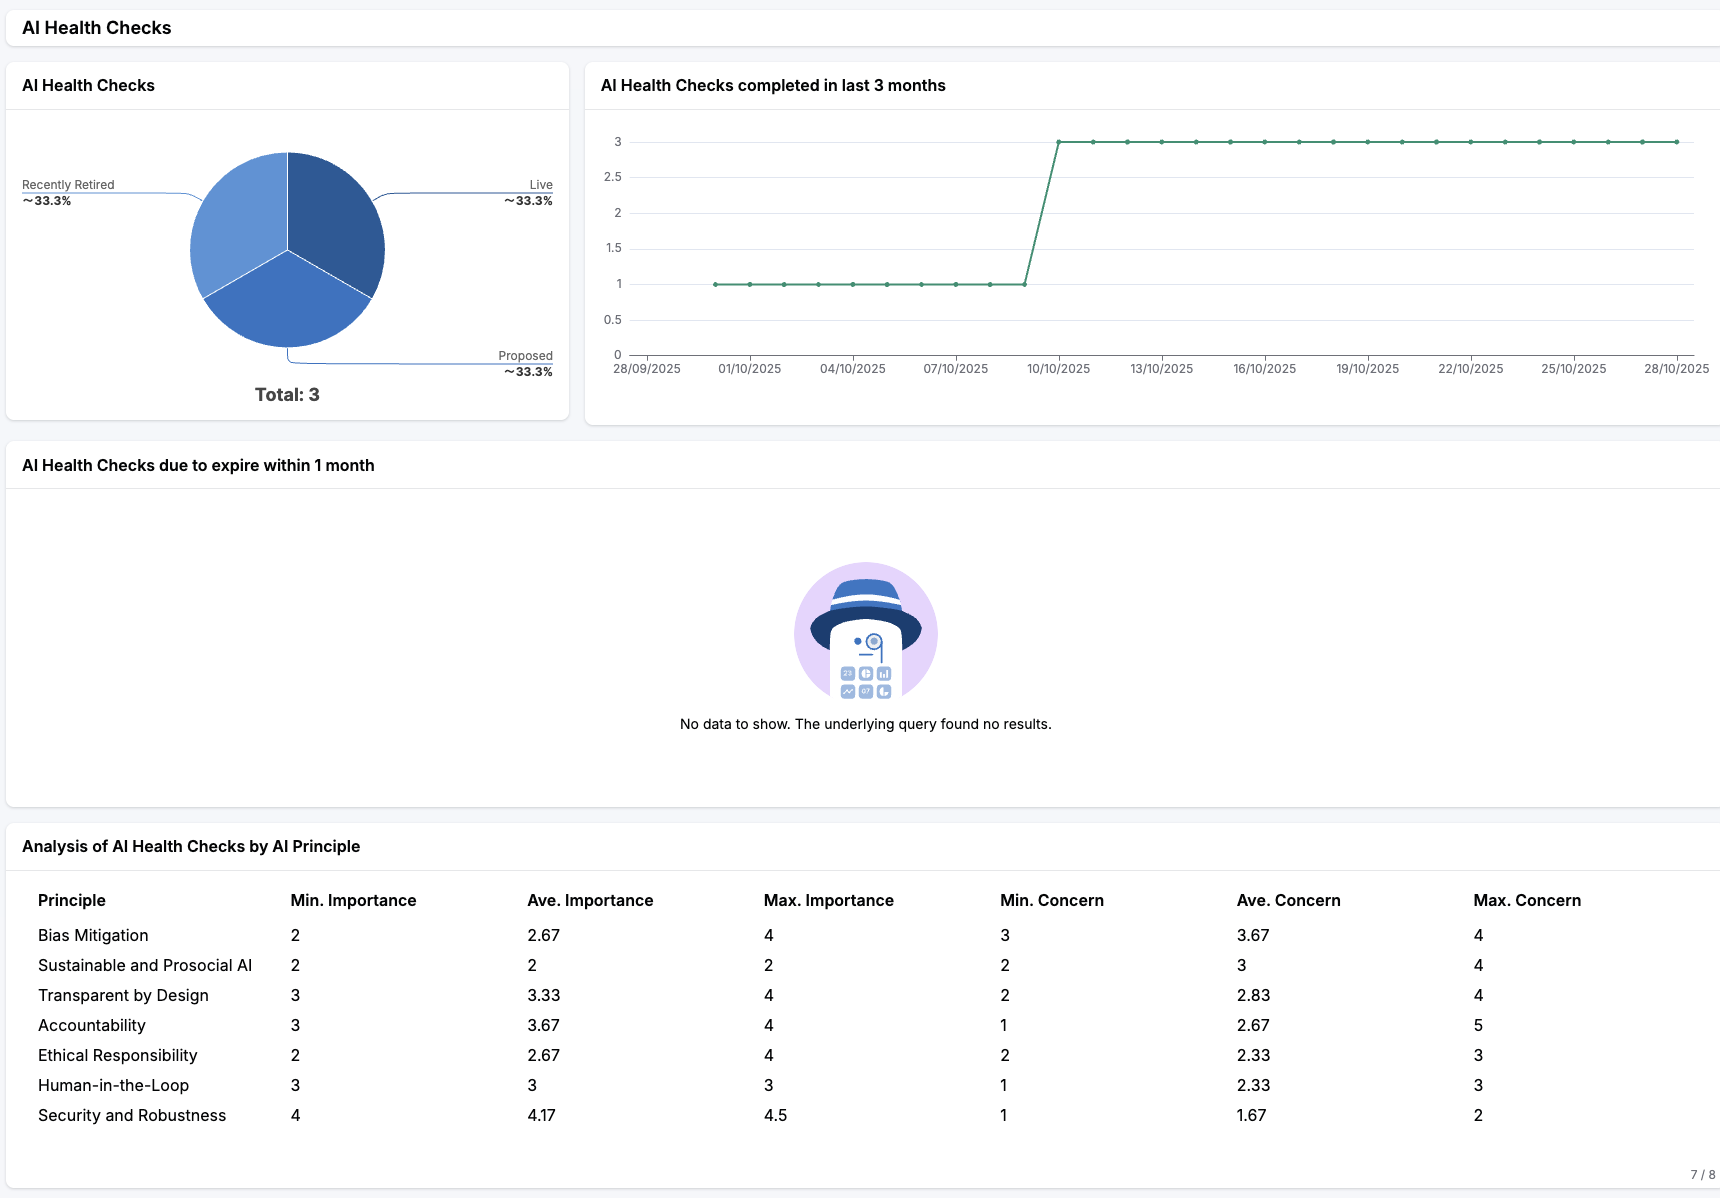
Task: Sort by the Ave. Importance column header
Action: tap(590, 900)
